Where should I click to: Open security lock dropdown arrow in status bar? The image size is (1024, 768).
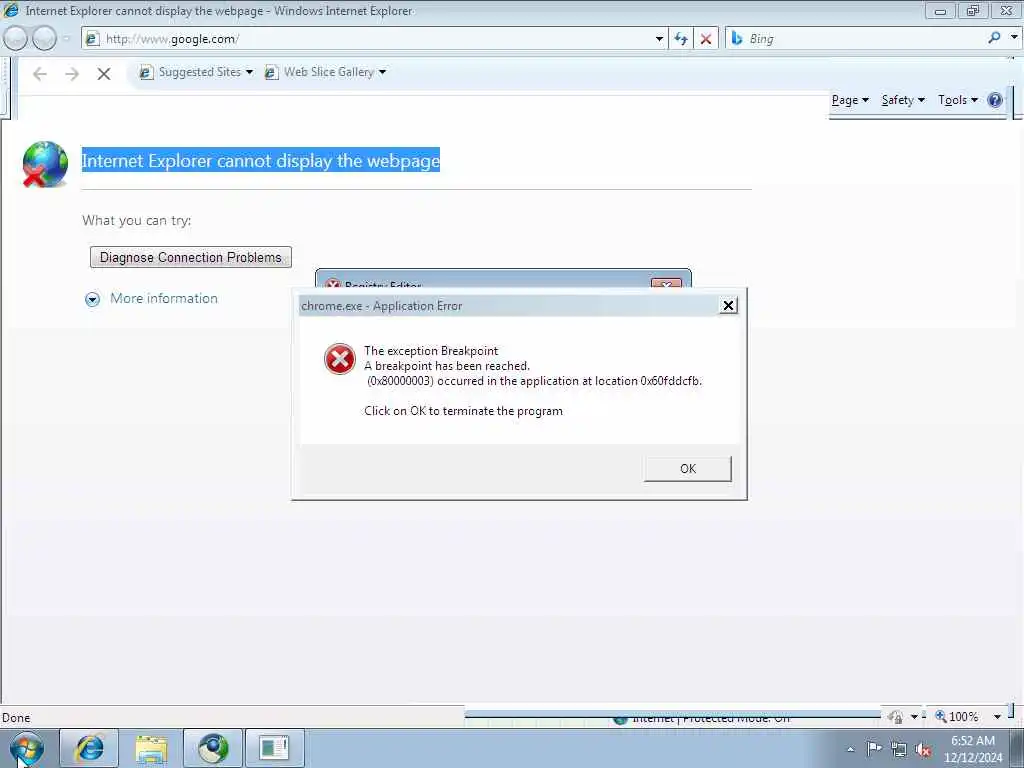click(x=914, y=717)
